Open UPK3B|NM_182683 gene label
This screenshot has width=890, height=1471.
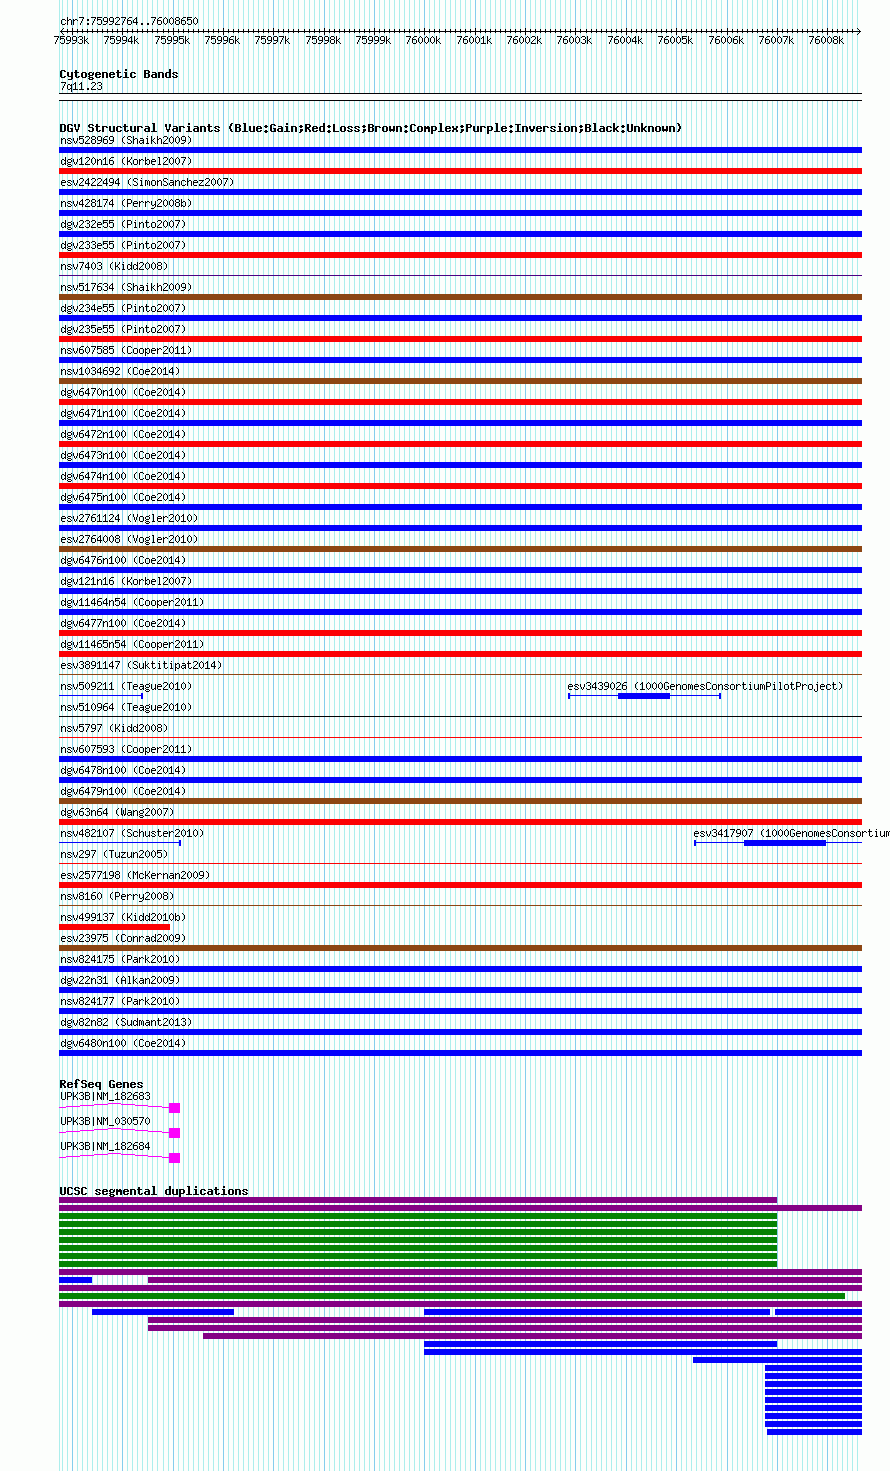click(105, 1096)
